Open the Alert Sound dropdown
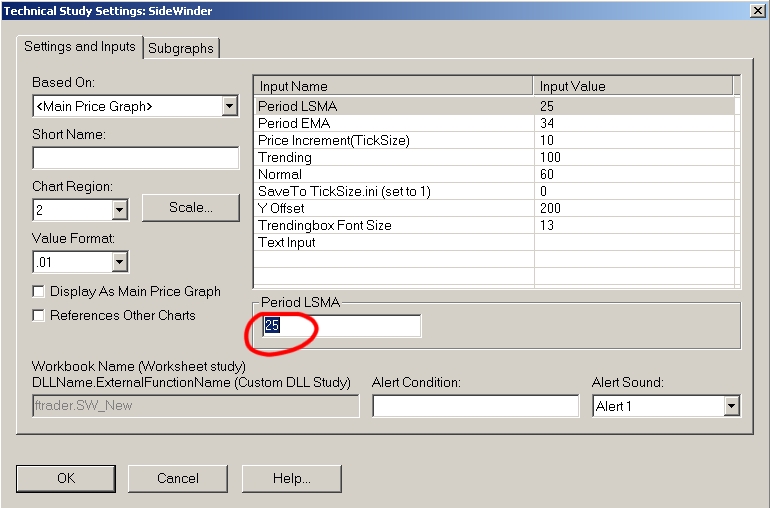 click(x=731, y=406)
